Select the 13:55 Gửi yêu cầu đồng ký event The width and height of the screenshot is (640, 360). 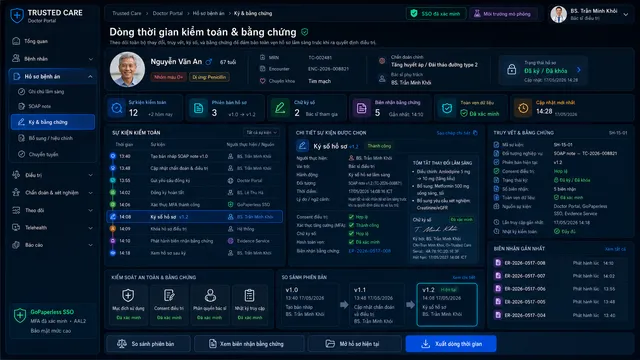(x=195, y=180)
